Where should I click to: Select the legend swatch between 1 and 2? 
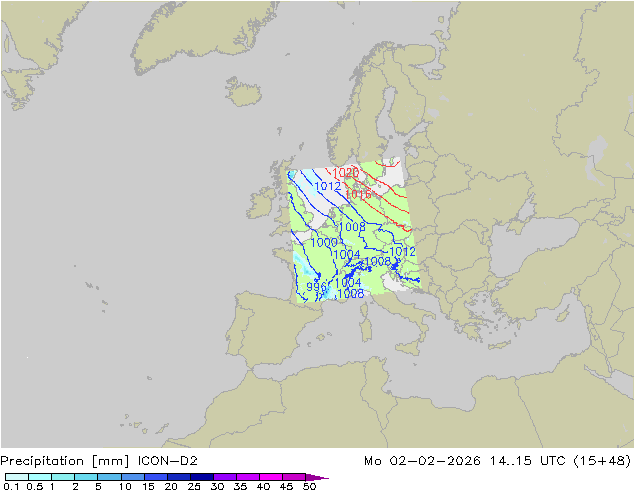click(x=63, y=477)
